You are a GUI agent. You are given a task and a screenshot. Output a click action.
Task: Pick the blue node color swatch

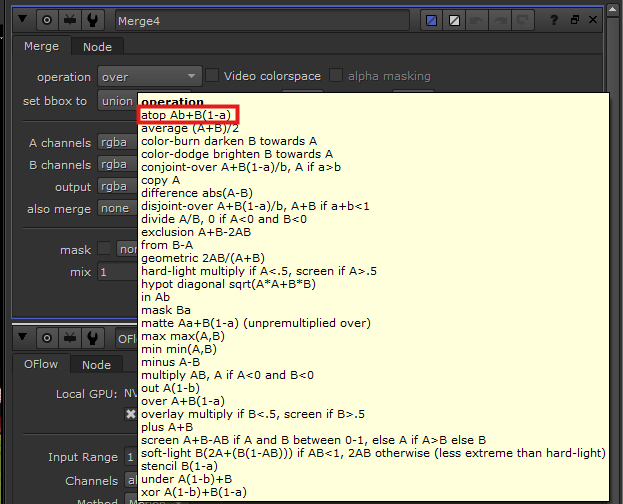[x=430, y=19]
